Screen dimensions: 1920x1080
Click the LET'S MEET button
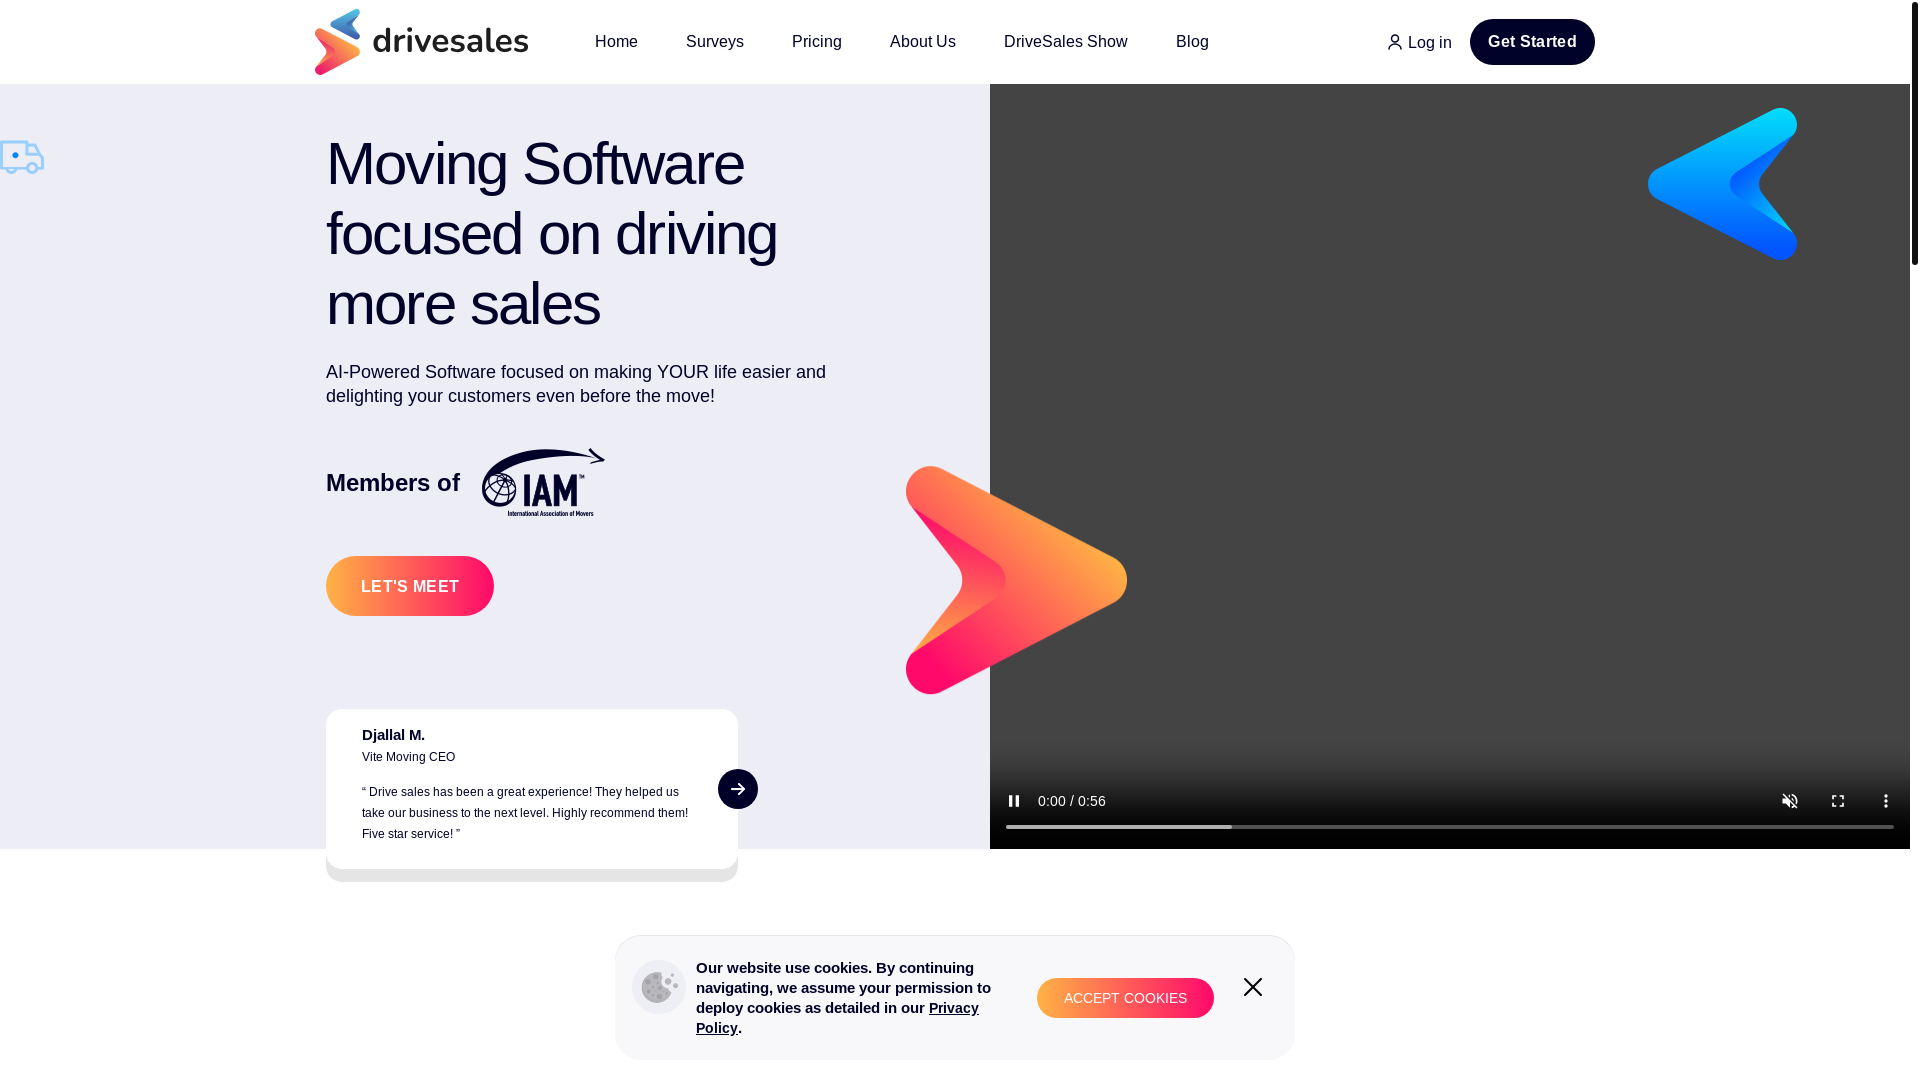(410, 586)
